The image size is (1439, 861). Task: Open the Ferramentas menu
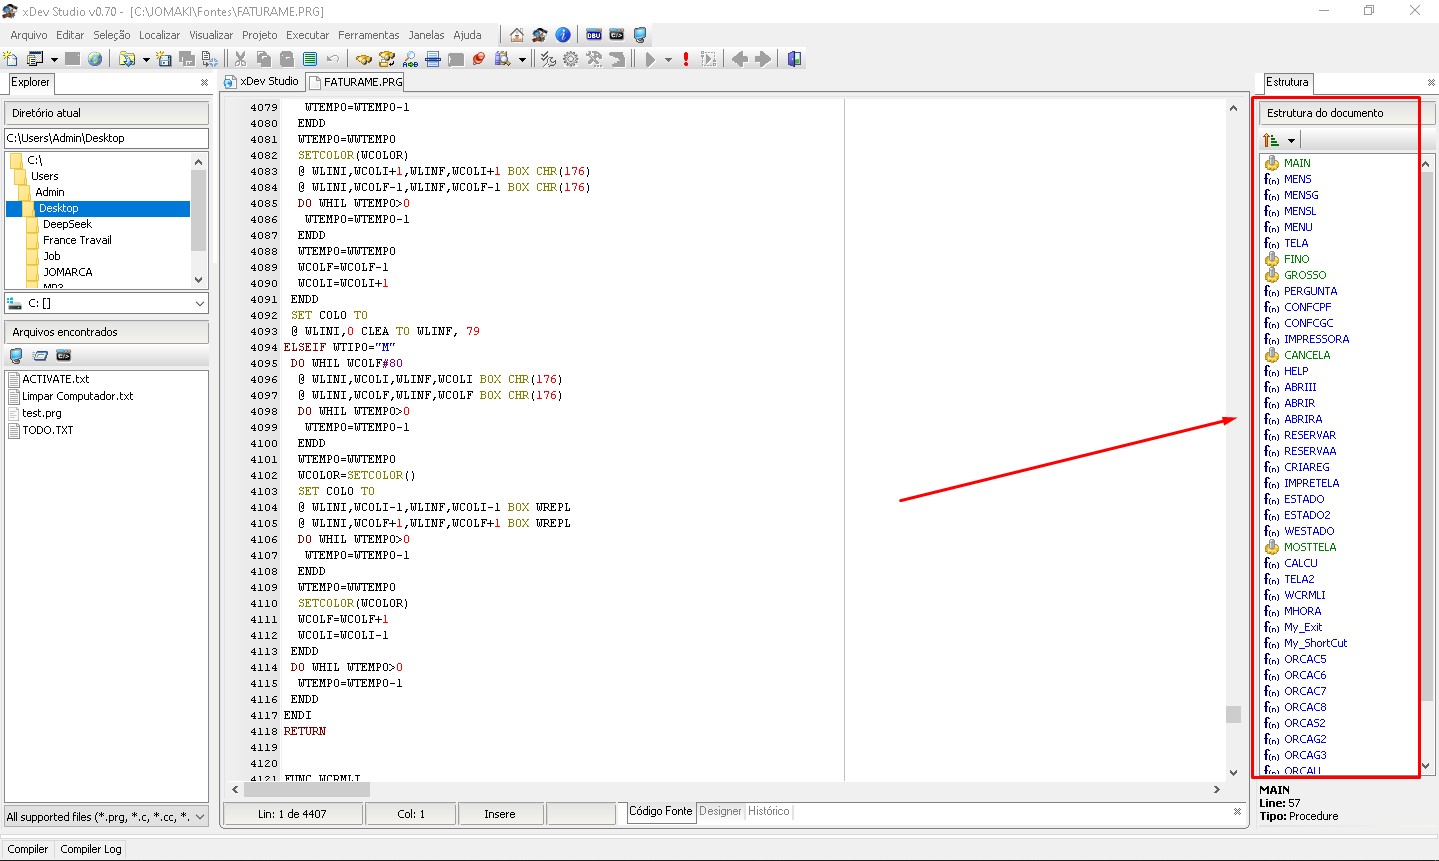(368, 35)
